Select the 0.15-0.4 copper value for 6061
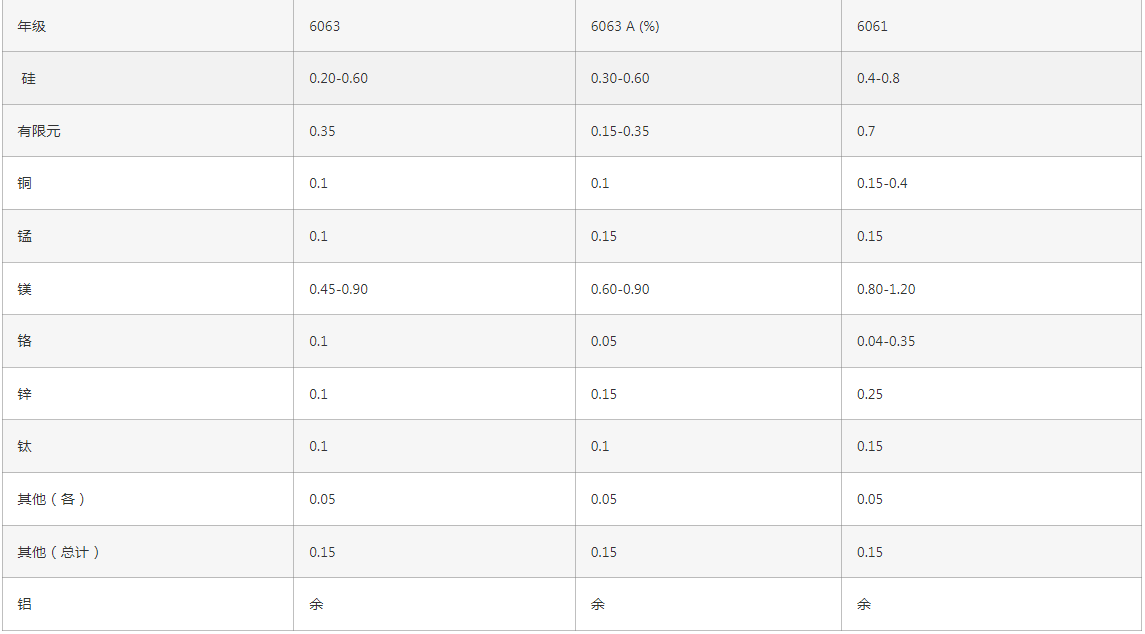This screenshot has width=1145, height=634. [x=882, y=183]
